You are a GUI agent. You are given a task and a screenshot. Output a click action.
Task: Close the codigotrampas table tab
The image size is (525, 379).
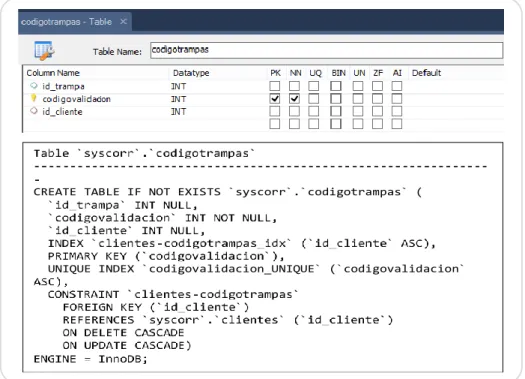[124, 22]
